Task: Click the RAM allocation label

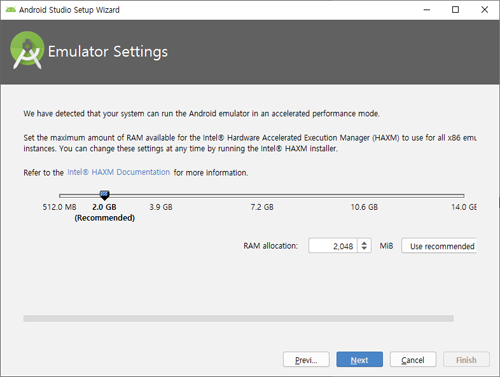Action: [270, 246]
